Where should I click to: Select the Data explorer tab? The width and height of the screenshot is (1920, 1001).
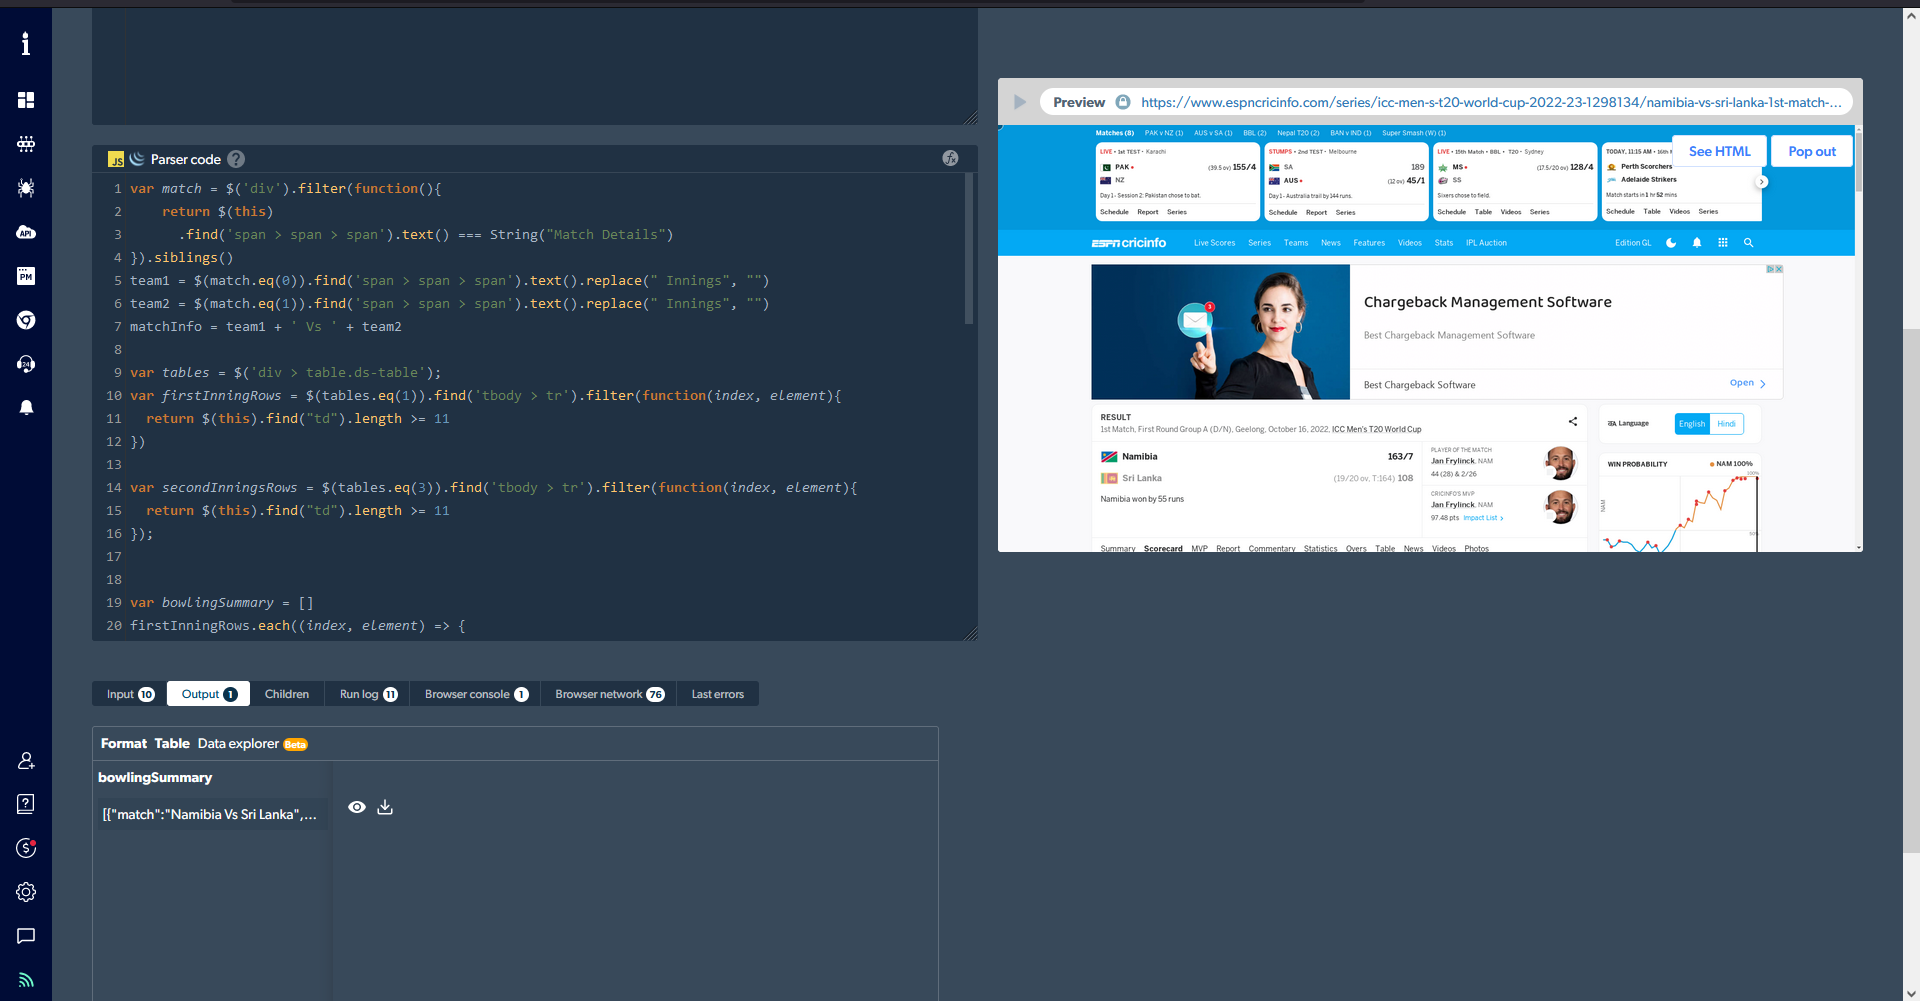click(238, 744)
